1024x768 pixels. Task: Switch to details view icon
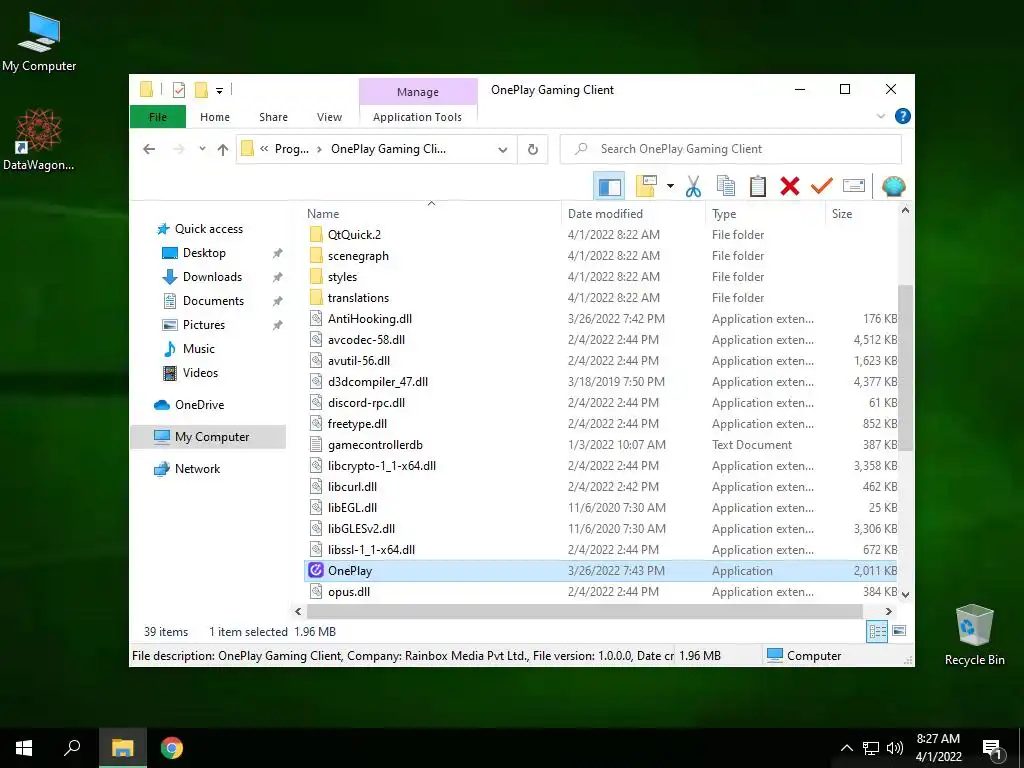pyautogui.click(x=877, y=632)
